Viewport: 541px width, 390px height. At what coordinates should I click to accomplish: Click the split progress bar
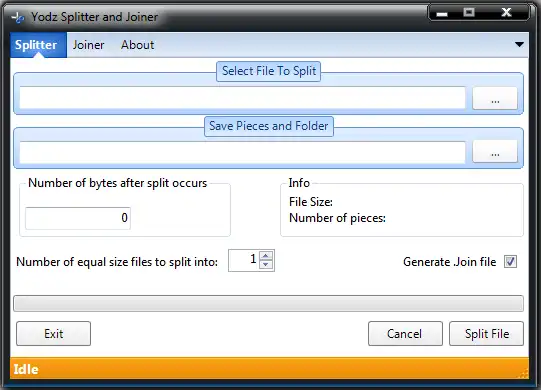click(x=268, y=303)
